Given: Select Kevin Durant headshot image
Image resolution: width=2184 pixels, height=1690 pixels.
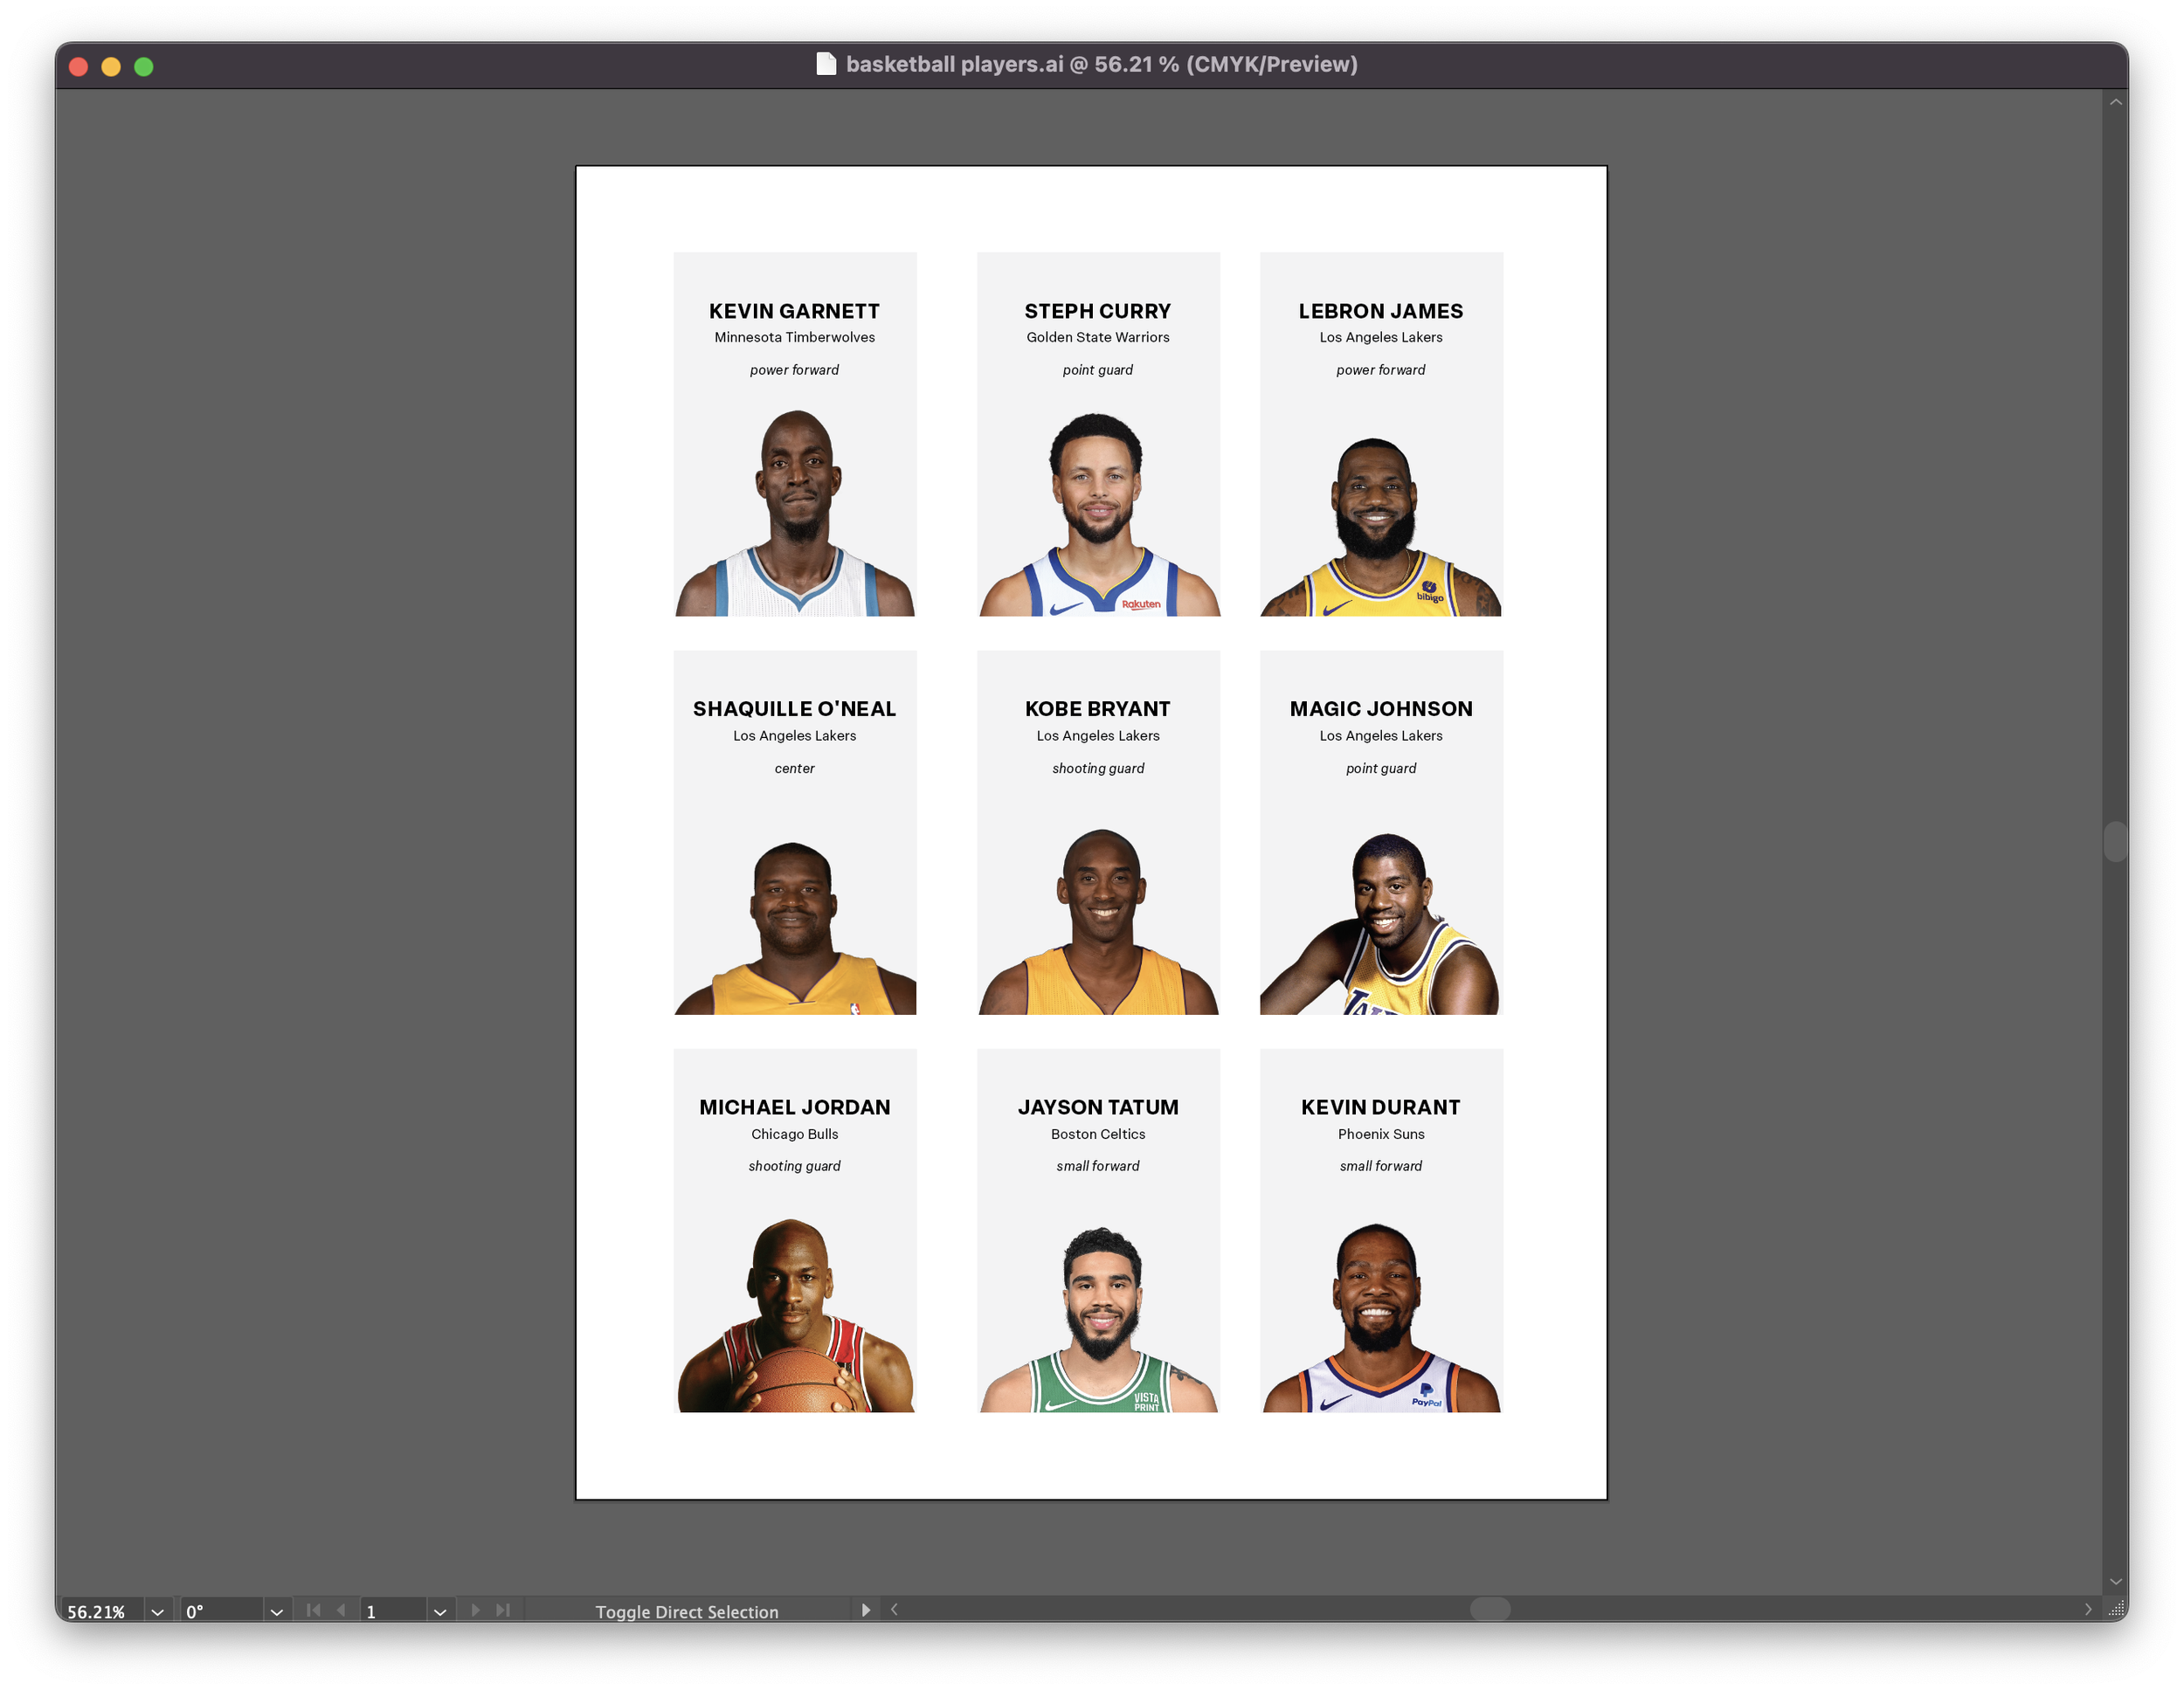Looking at the screenshot, I should point(1380,1317).
